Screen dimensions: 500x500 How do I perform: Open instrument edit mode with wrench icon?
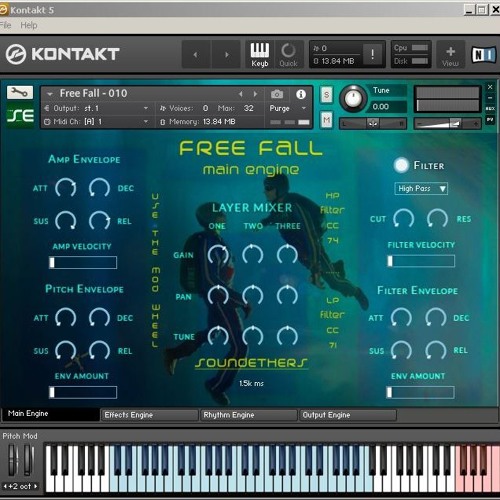[x=20, y=92]
